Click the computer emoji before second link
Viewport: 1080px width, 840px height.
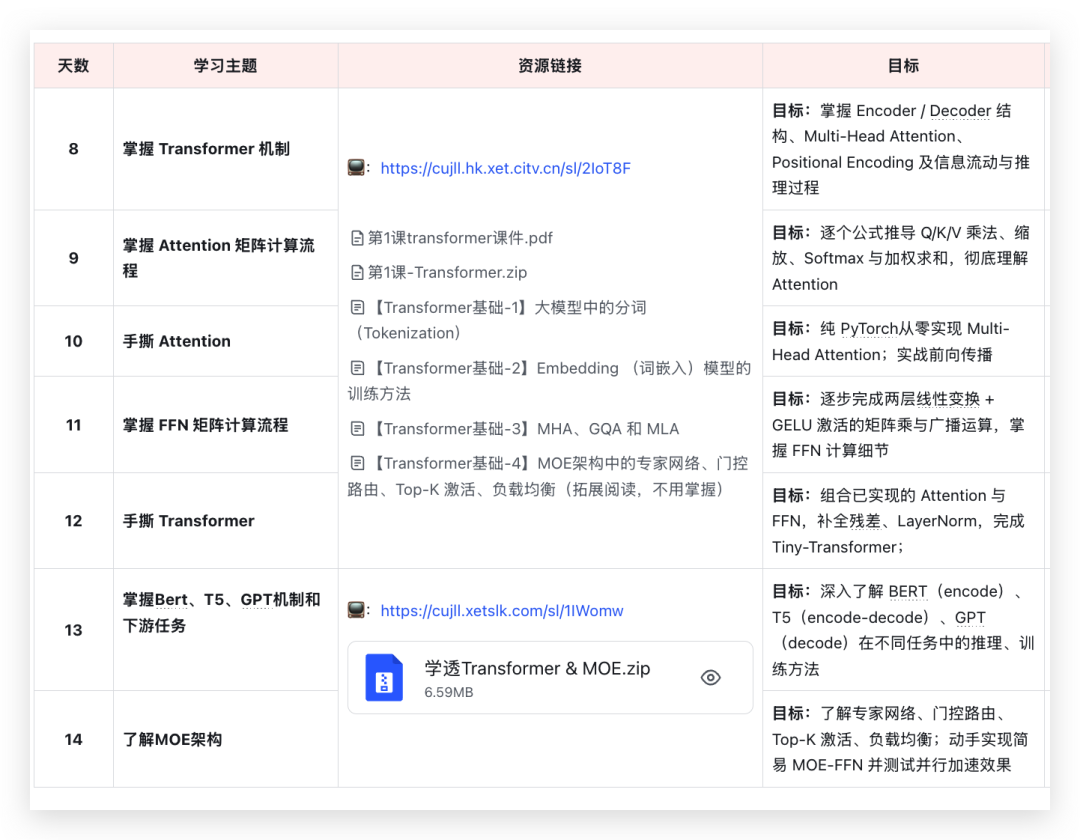coord(356,610)
